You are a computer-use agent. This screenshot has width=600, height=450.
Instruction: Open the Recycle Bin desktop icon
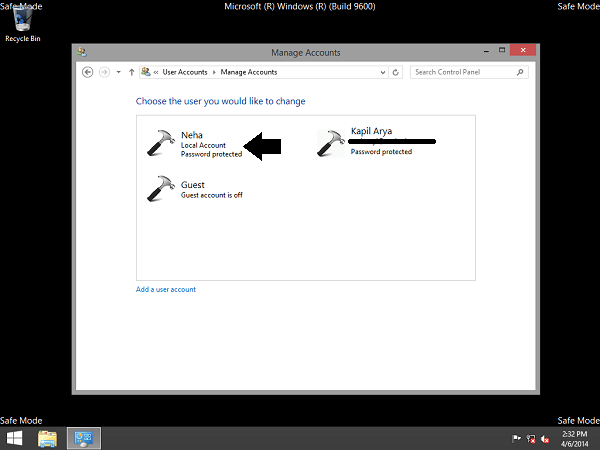(22, 24)
